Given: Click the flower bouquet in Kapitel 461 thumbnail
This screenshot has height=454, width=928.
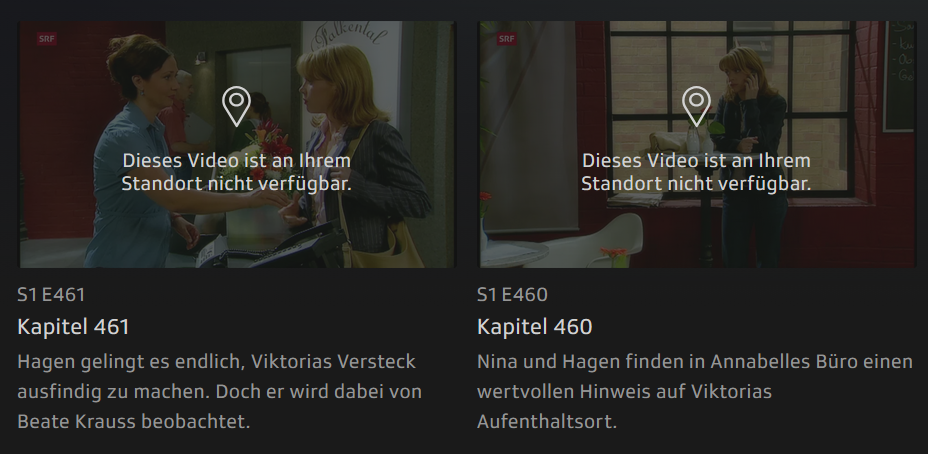Looking at the screenshot, I should (x=270, y=148).
